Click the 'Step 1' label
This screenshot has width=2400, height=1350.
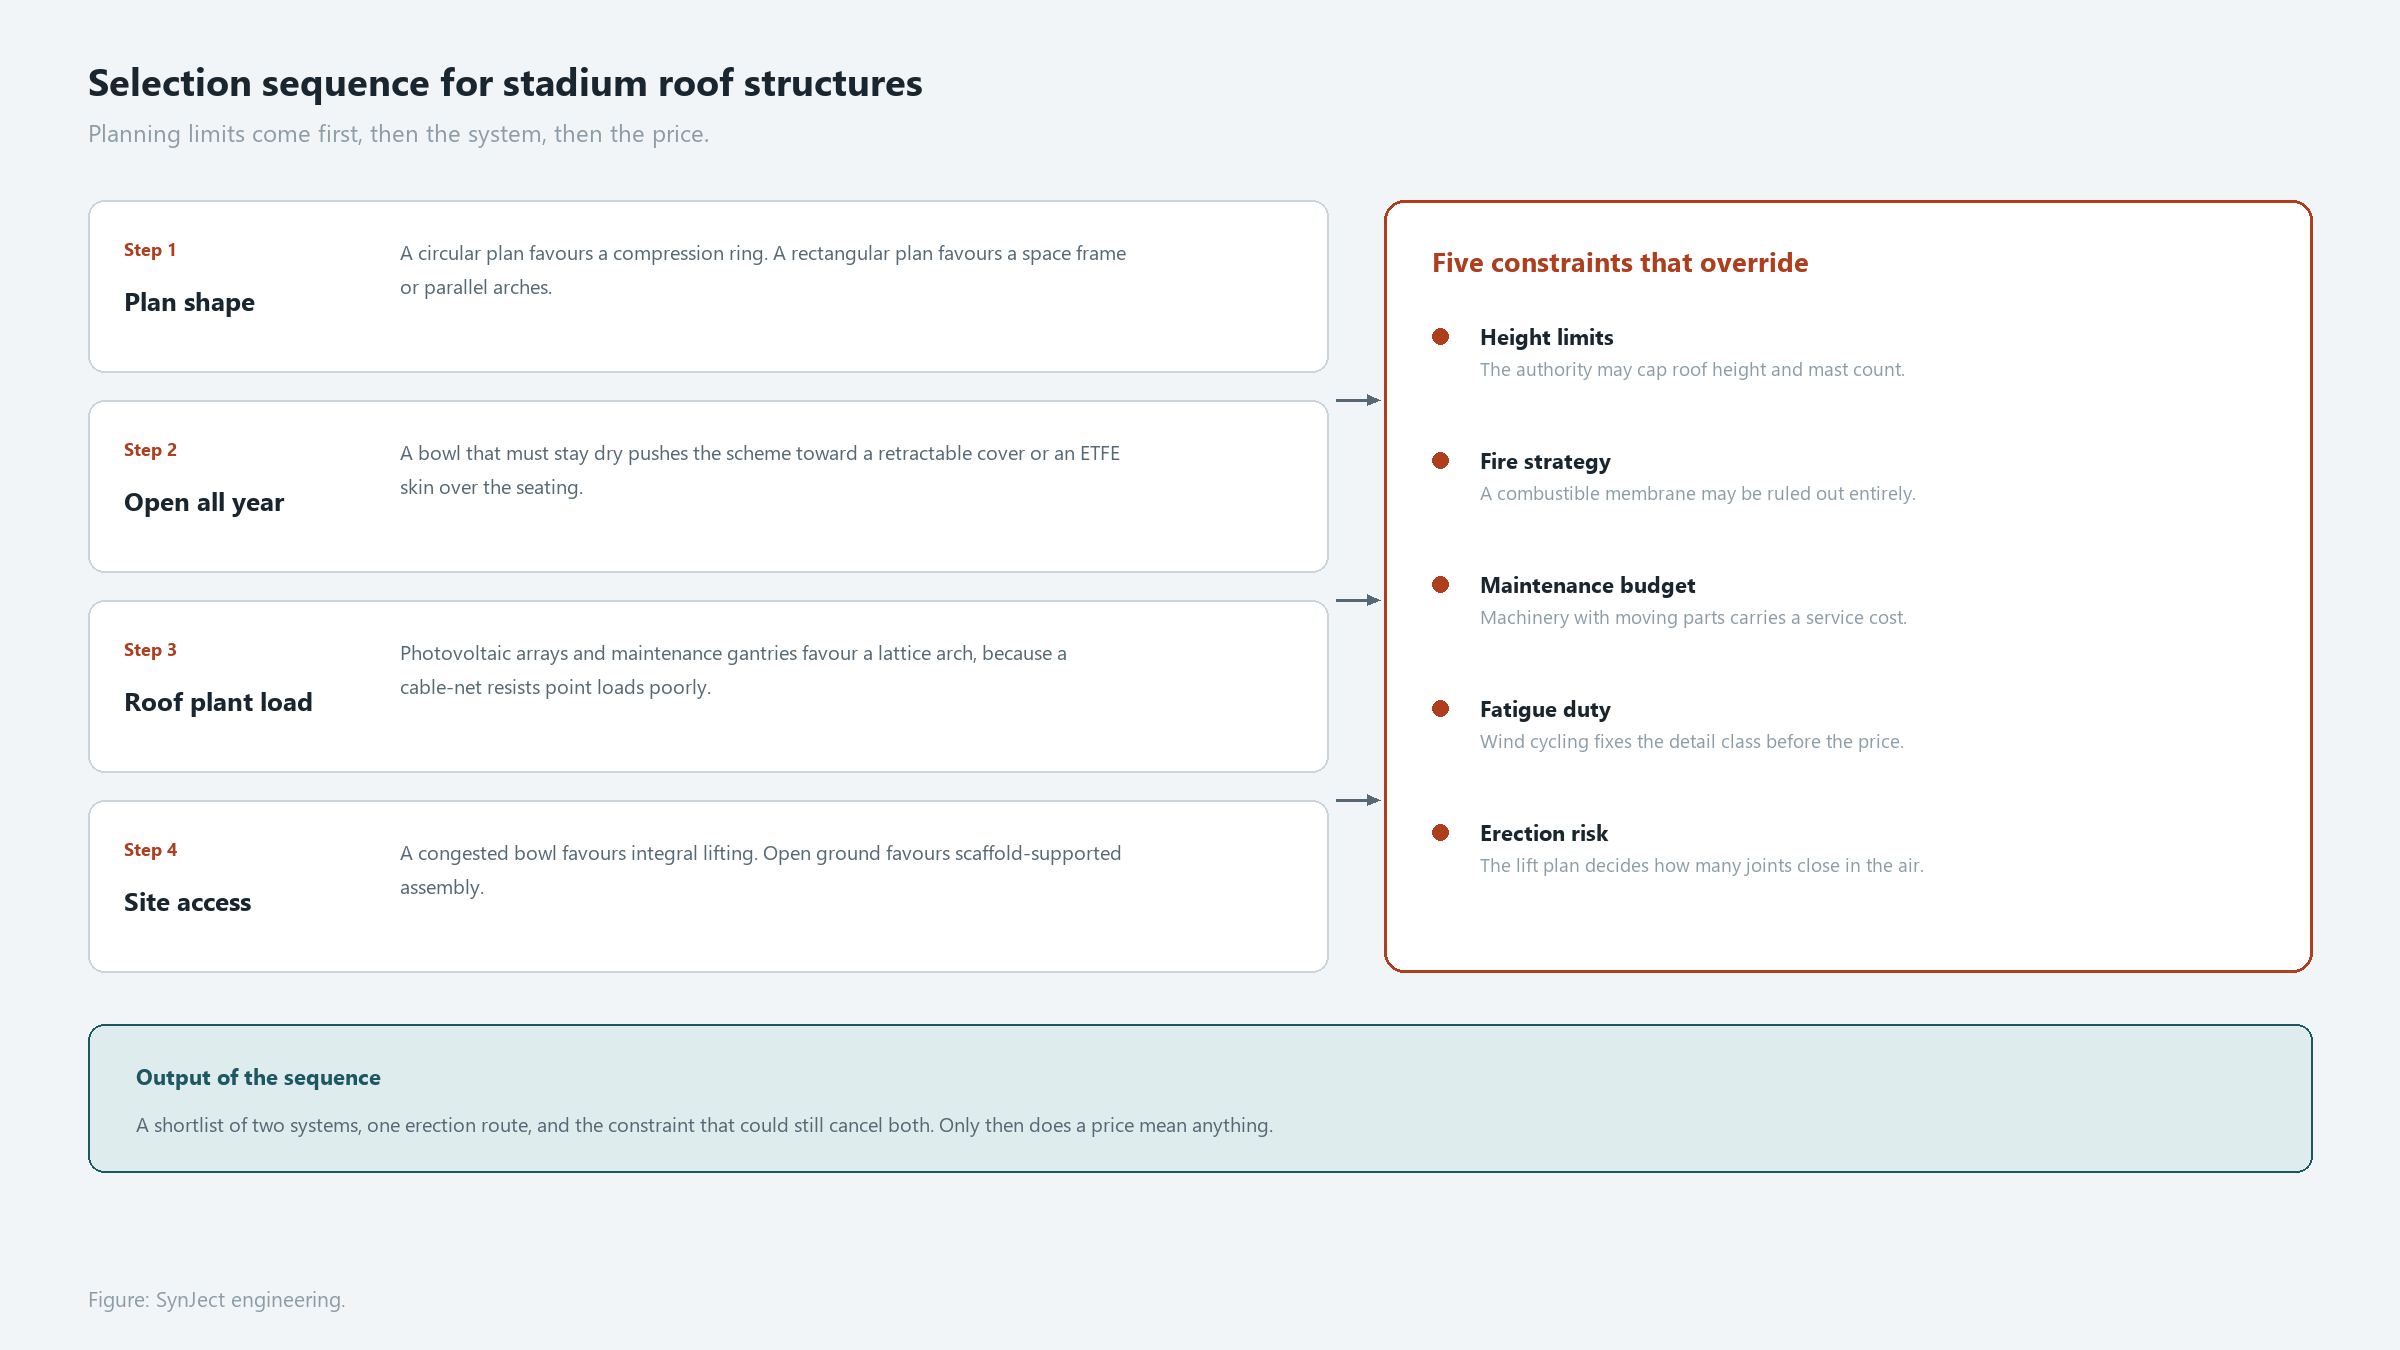pyautogui.click(x=150, y=250)
